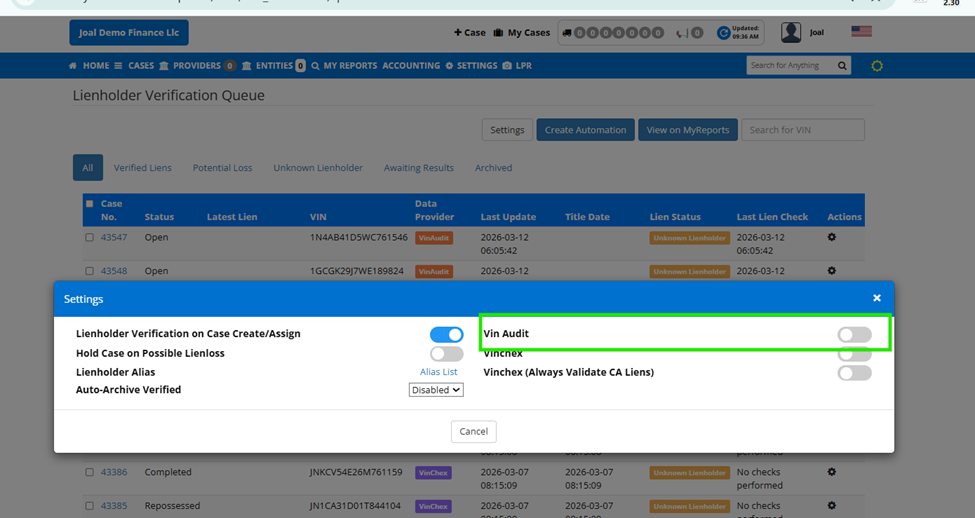
Task: Enable Vinchex Always Validate CA Liens switch
Action: point(854,372)
